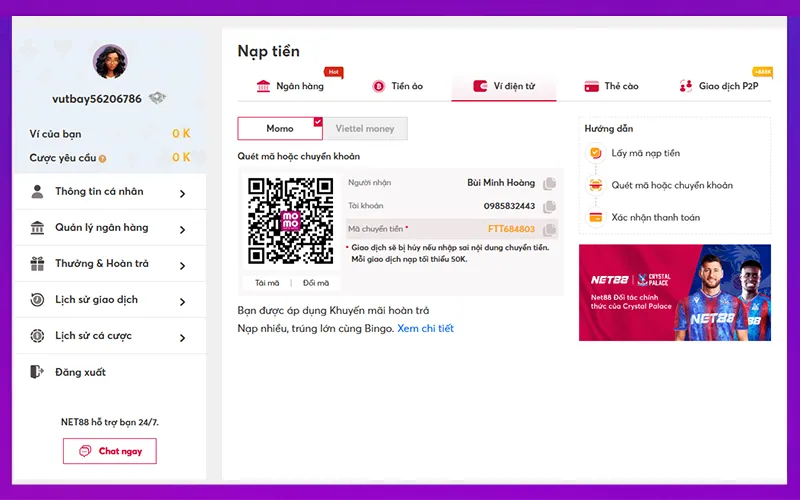Open the Xem chi tiết link
Viewport: 800px width, 500px height.
426,329
